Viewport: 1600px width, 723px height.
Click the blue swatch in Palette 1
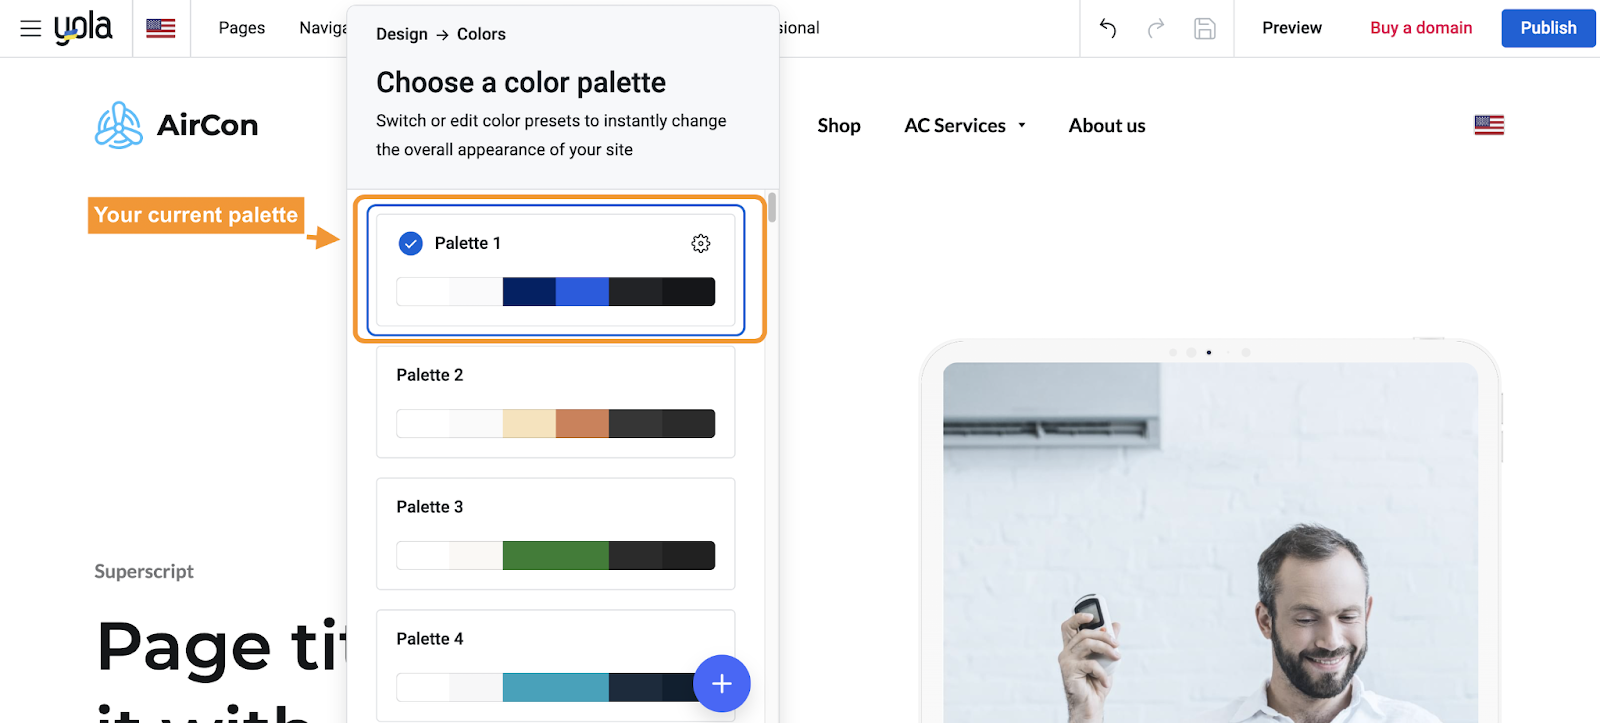pos(582,292)
